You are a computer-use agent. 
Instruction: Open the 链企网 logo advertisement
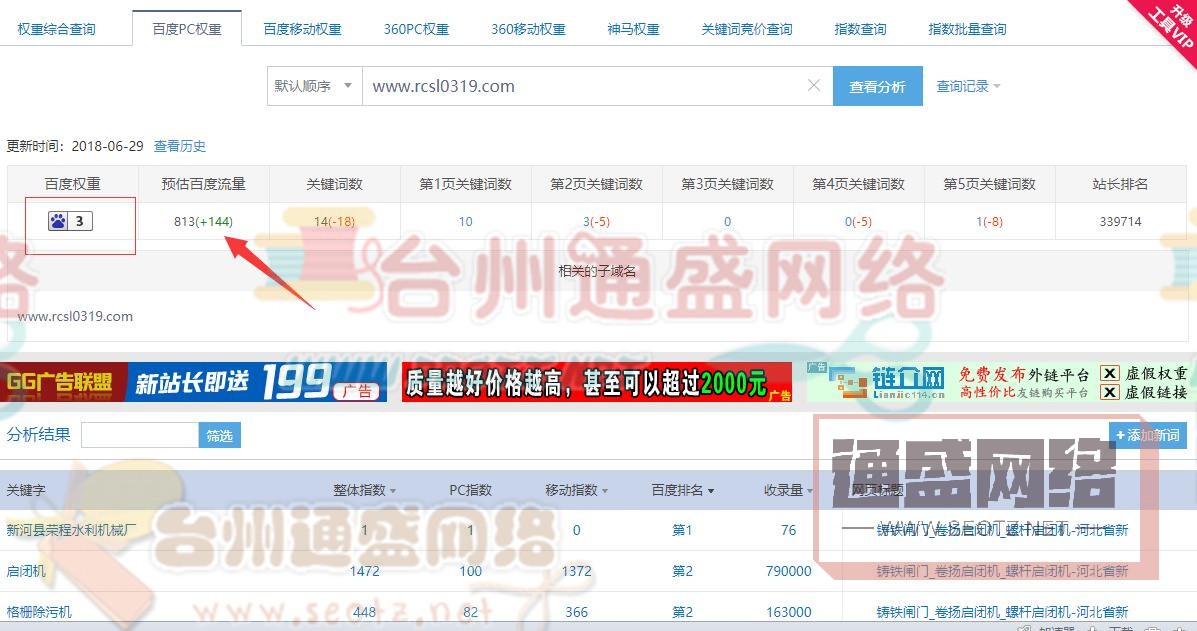pos(877,382)
